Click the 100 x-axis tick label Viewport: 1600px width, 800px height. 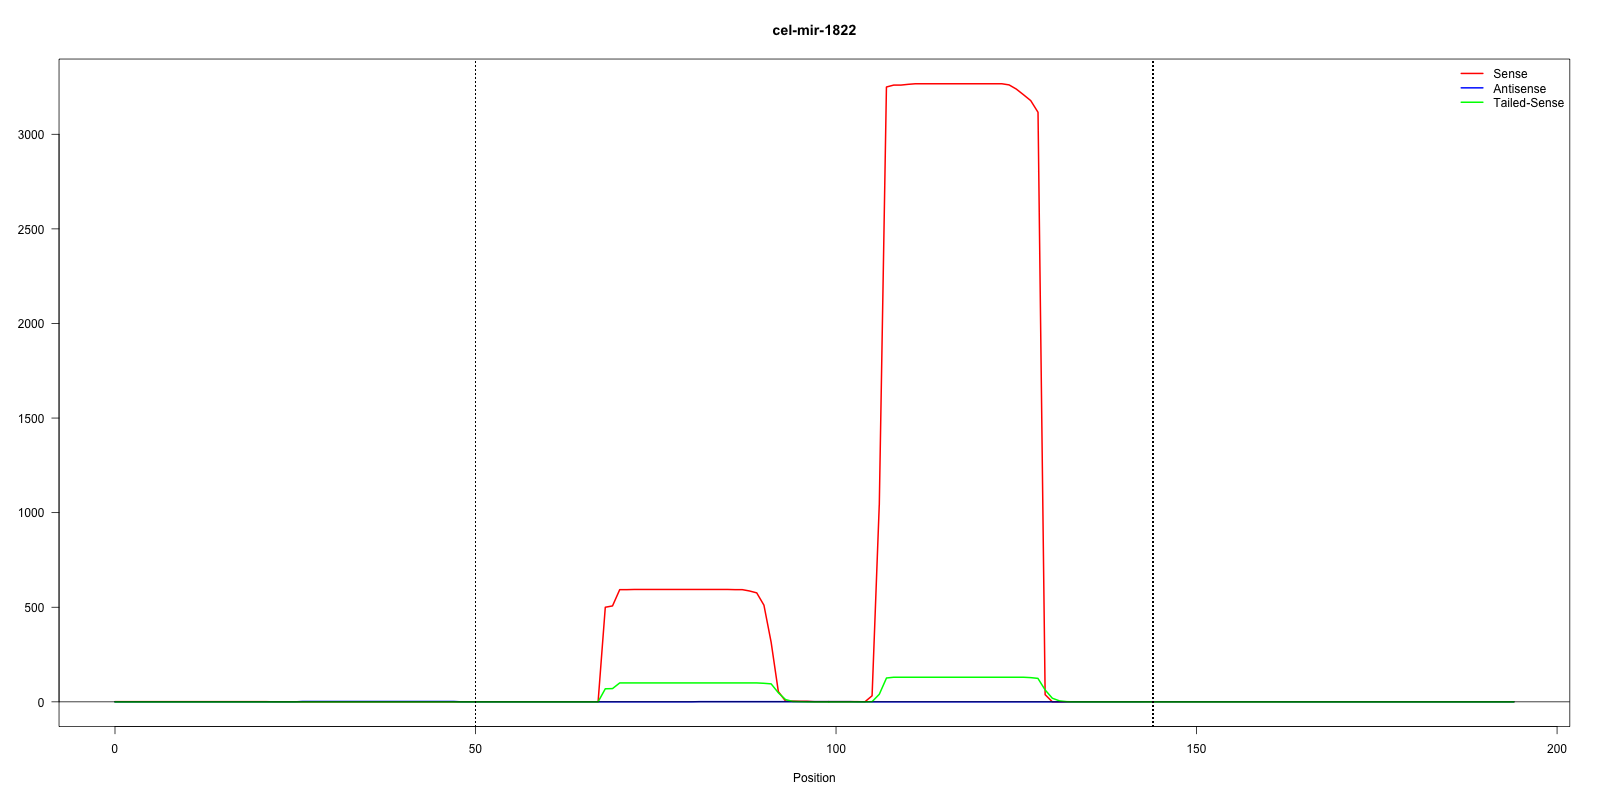(836, 749)
